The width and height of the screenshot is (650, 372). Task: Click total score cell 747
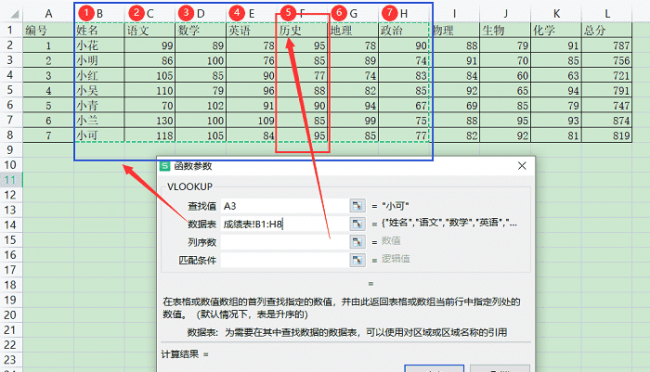pos(607,105)
